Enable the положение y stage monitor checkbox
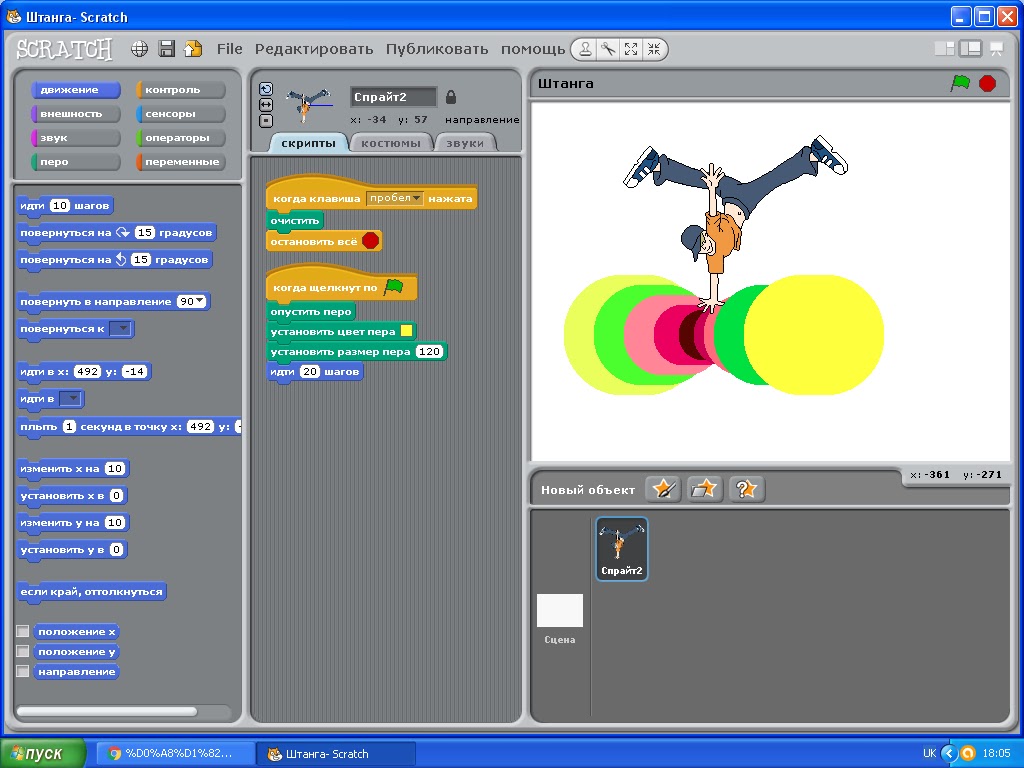 pyautogui.click(x=23, y=651)
